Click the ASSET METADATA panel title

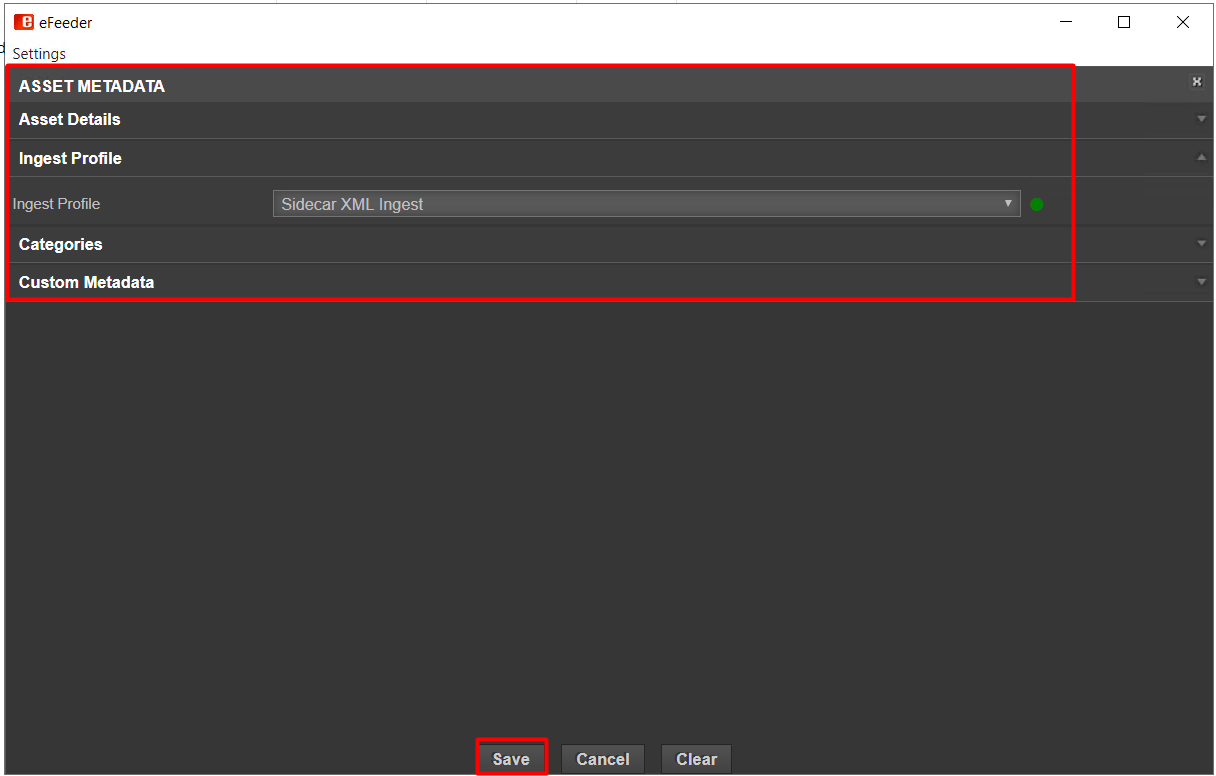[x=91, y=87]
